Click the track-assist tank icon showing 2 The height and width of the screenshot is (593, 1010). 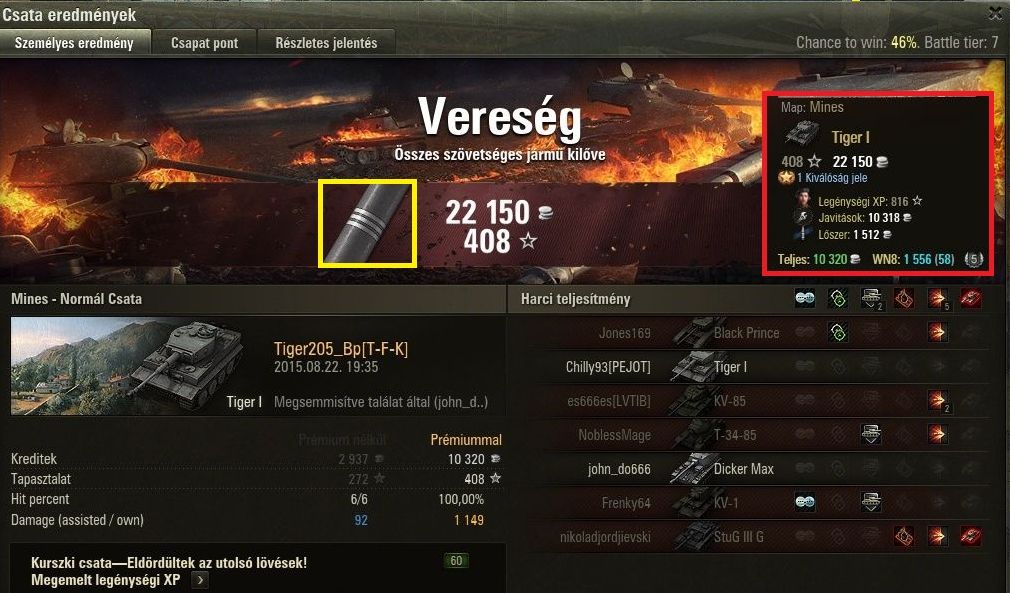(872, 298)
